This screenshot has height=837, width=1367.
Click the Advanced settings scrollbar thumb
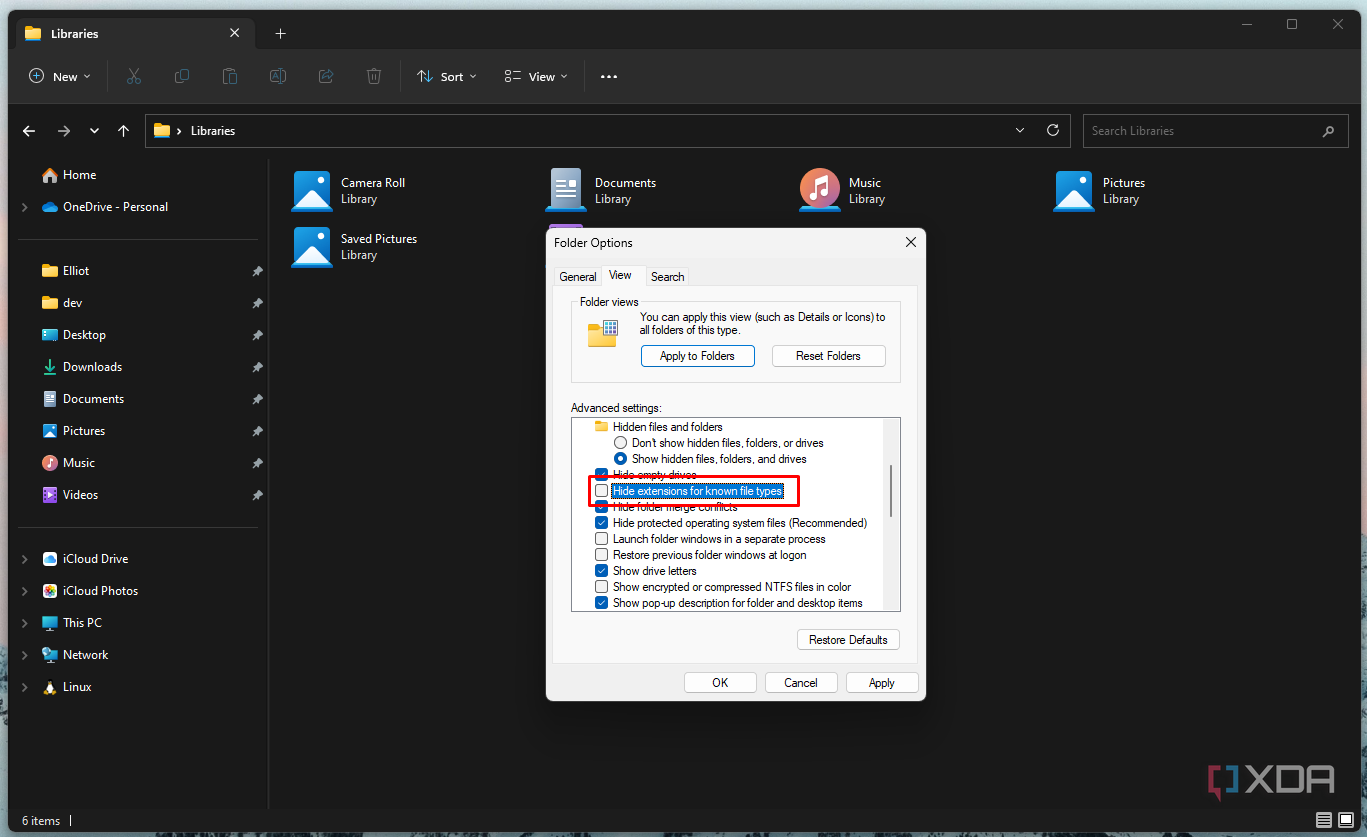[x=891, y=491]
